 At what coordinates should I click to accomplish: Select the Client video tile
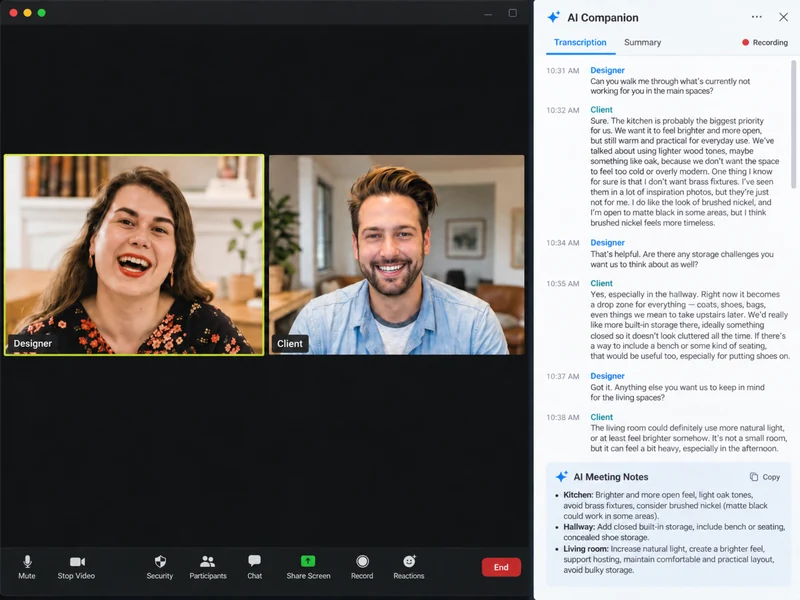pyautogui.click(x=396, y=255)
